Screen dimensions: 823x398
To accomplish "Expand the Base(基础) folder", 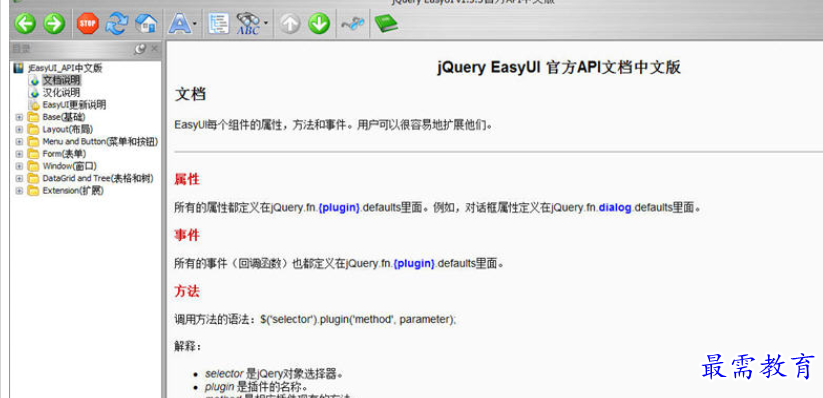I will (x=19, y=117).
